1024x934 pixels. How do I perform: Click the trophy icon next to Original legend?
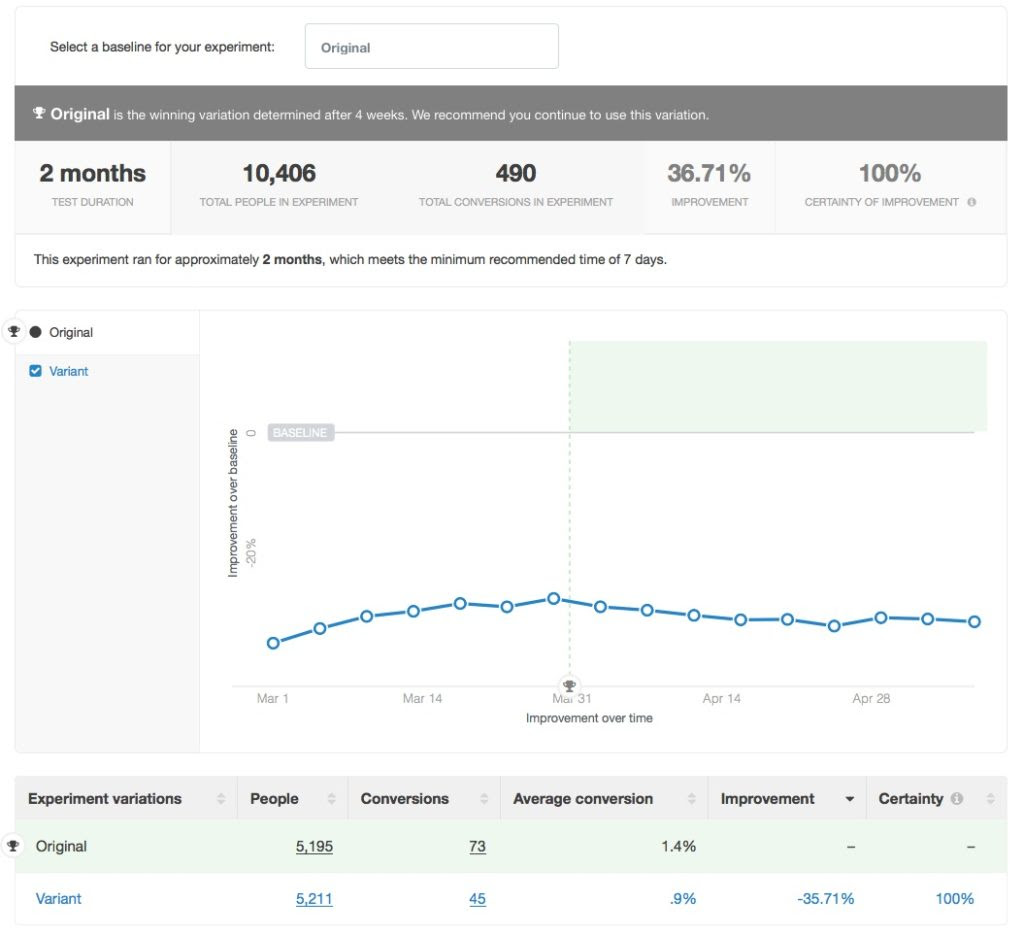[14, 331]
